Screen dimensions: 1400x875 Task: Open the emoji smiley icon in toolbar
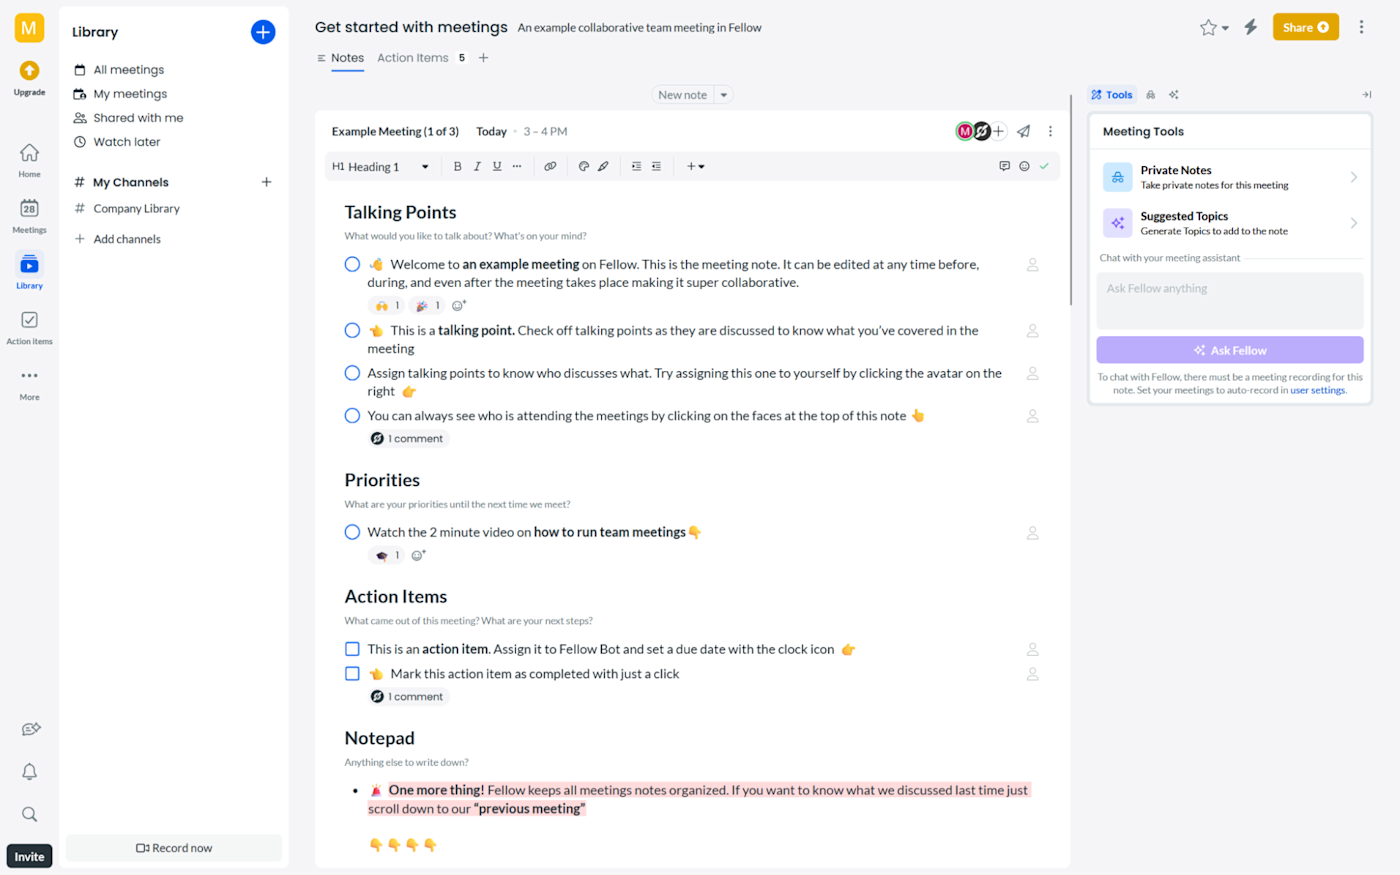pyautogui.click(x=1024, y=166)
